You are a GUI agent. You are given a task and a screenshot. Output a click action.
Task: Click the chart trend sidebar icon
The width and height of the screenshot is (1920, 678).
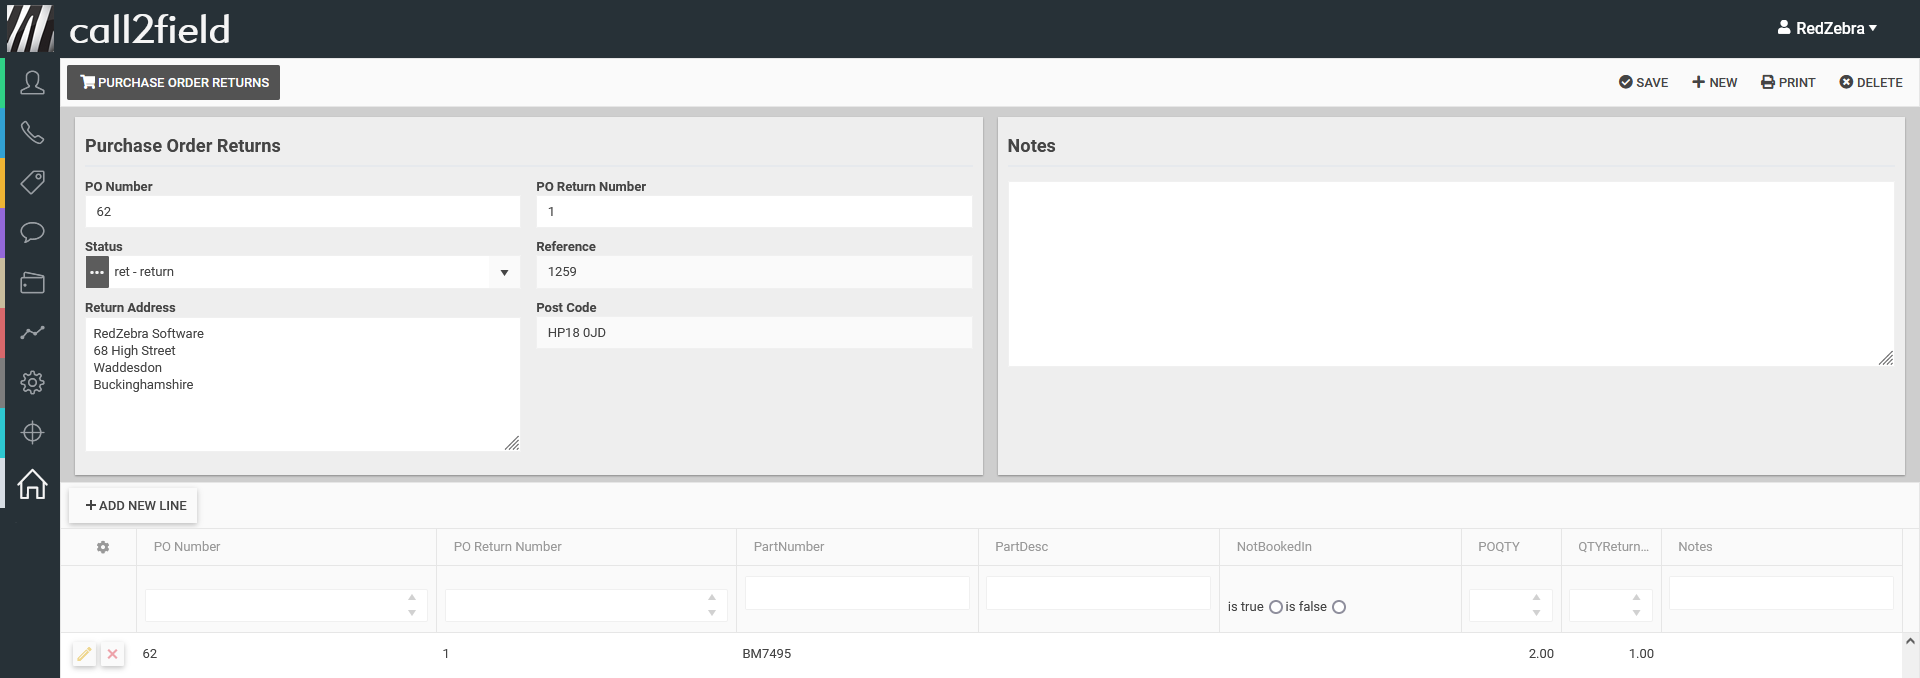(32, 332)
